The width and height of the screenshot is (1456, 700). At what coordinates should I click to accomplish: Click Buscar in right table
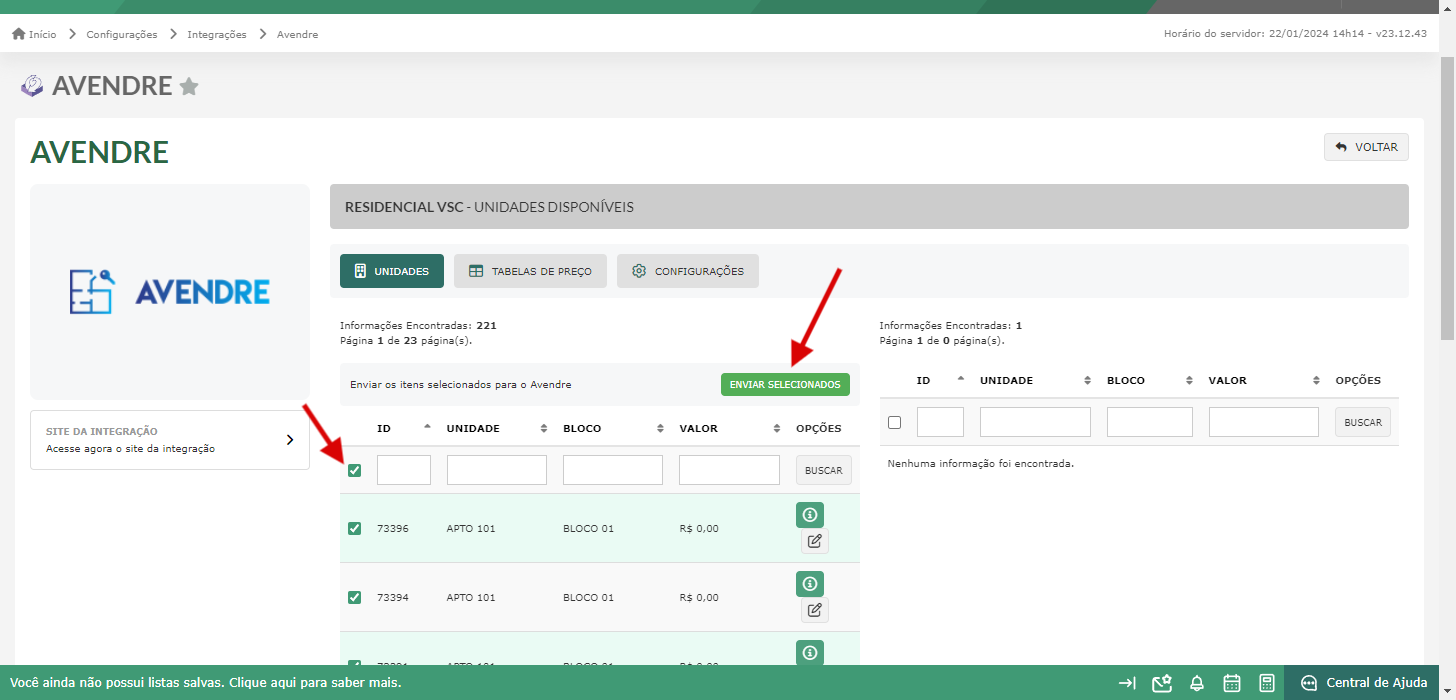click(x=1362, y=422)
